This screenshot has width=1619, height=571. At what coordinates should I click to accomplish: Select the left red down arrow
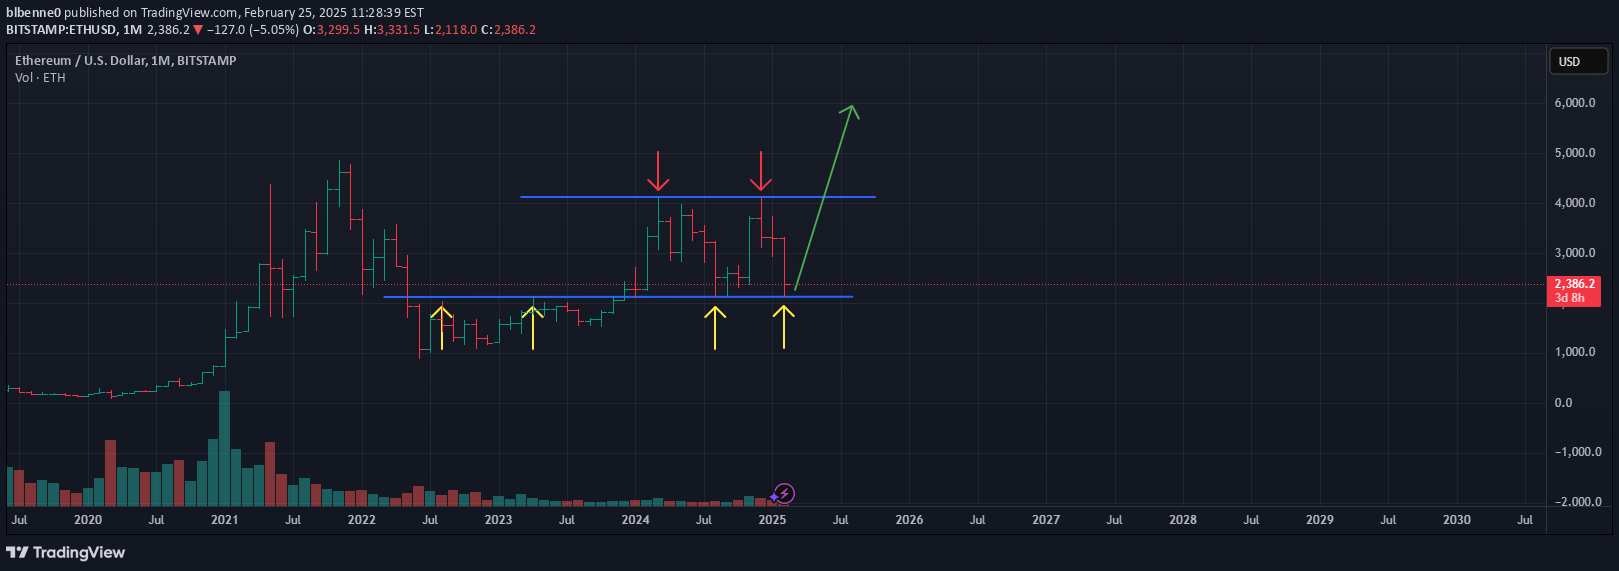pyautogui.click(x=657, y=171)
